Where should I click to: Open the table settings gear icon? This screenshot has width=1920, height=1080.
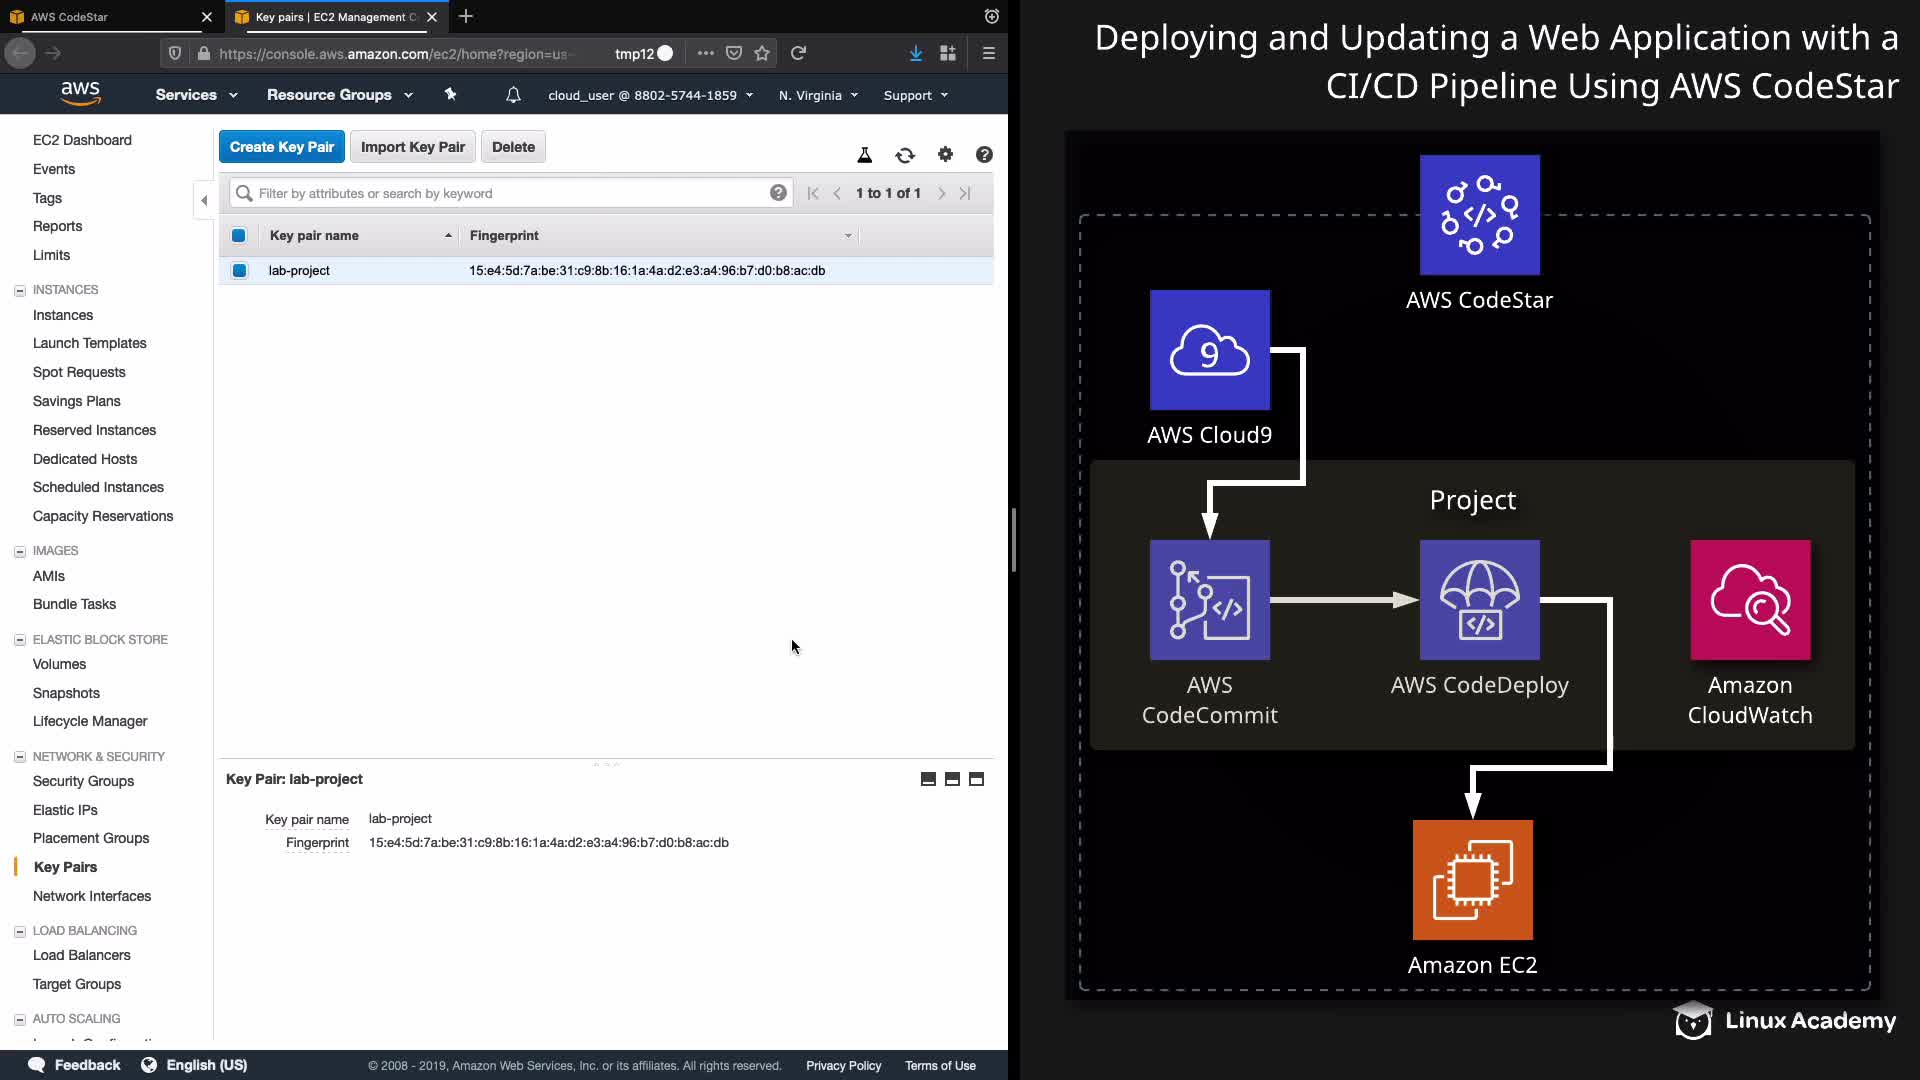[945, 154]
